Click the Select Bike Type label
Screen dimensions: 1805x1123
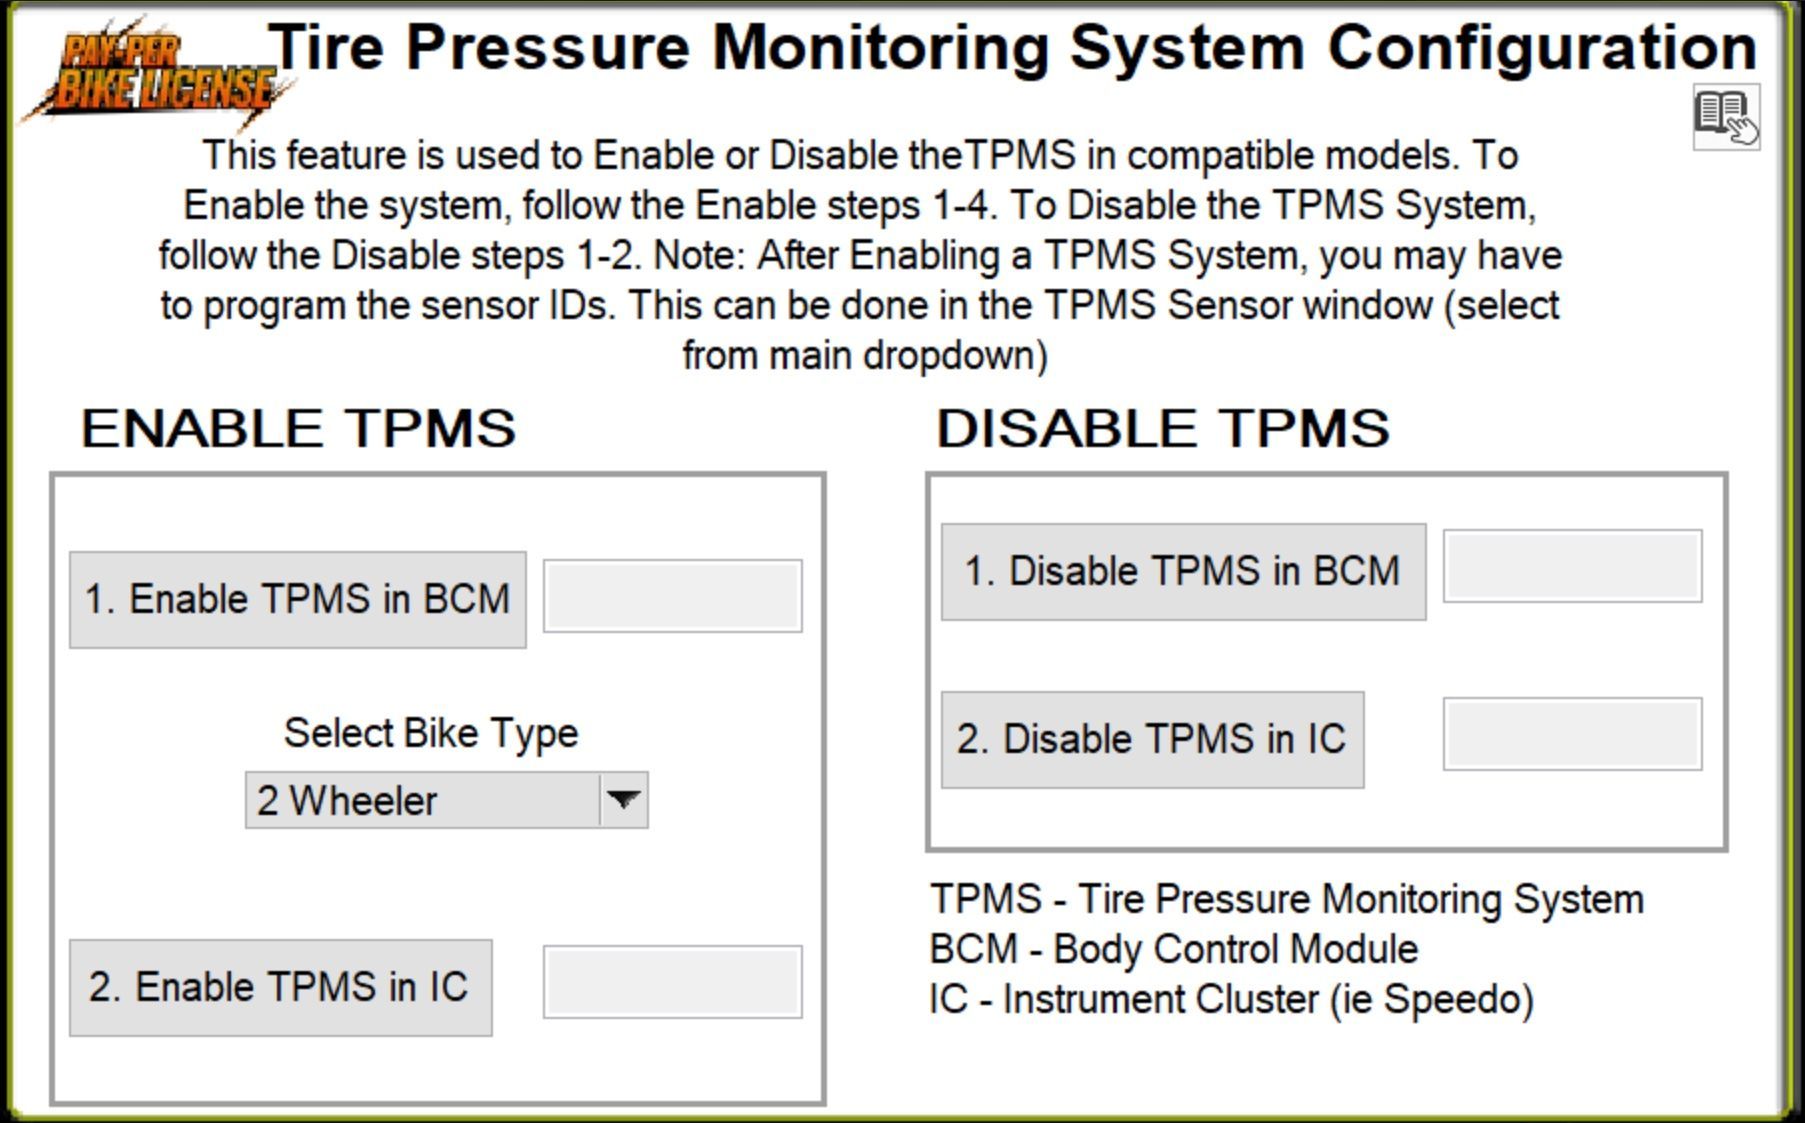click(431, 733)
